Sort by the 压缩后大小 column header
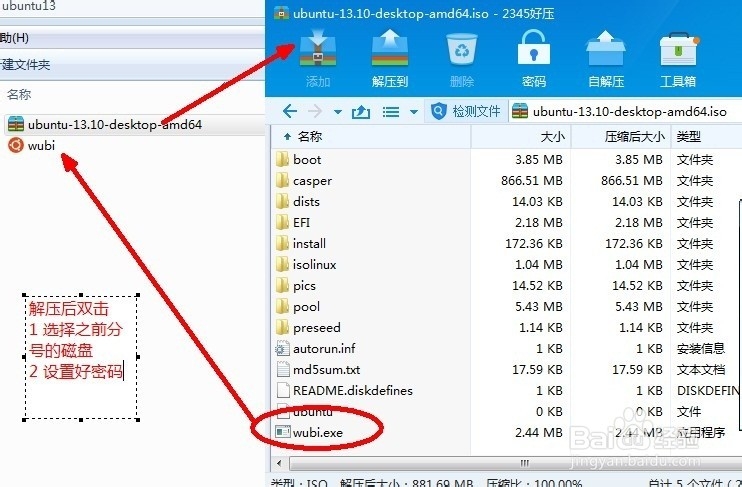Image resolution: width=742 pixels, height=487 pixels. tap(621, 137)
